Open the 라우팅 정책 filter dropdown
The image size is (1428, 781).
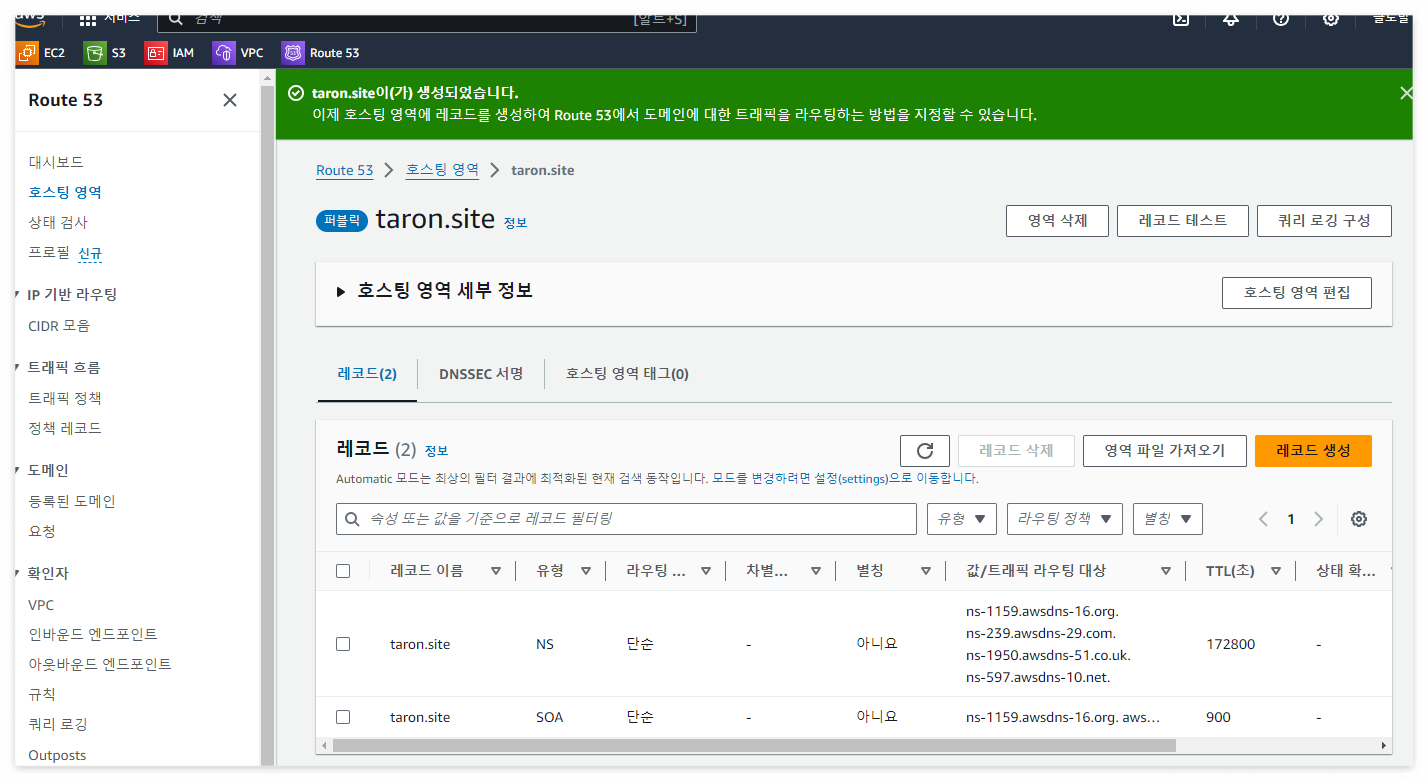[1065, 519]
